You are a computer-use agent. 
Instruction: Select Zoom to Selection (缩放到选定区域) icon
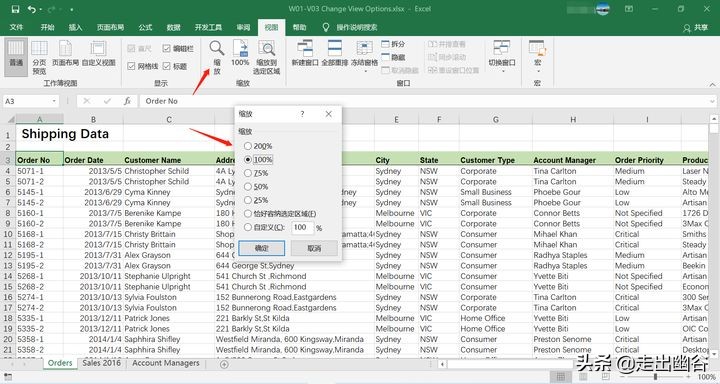click(x=266, y=57)
